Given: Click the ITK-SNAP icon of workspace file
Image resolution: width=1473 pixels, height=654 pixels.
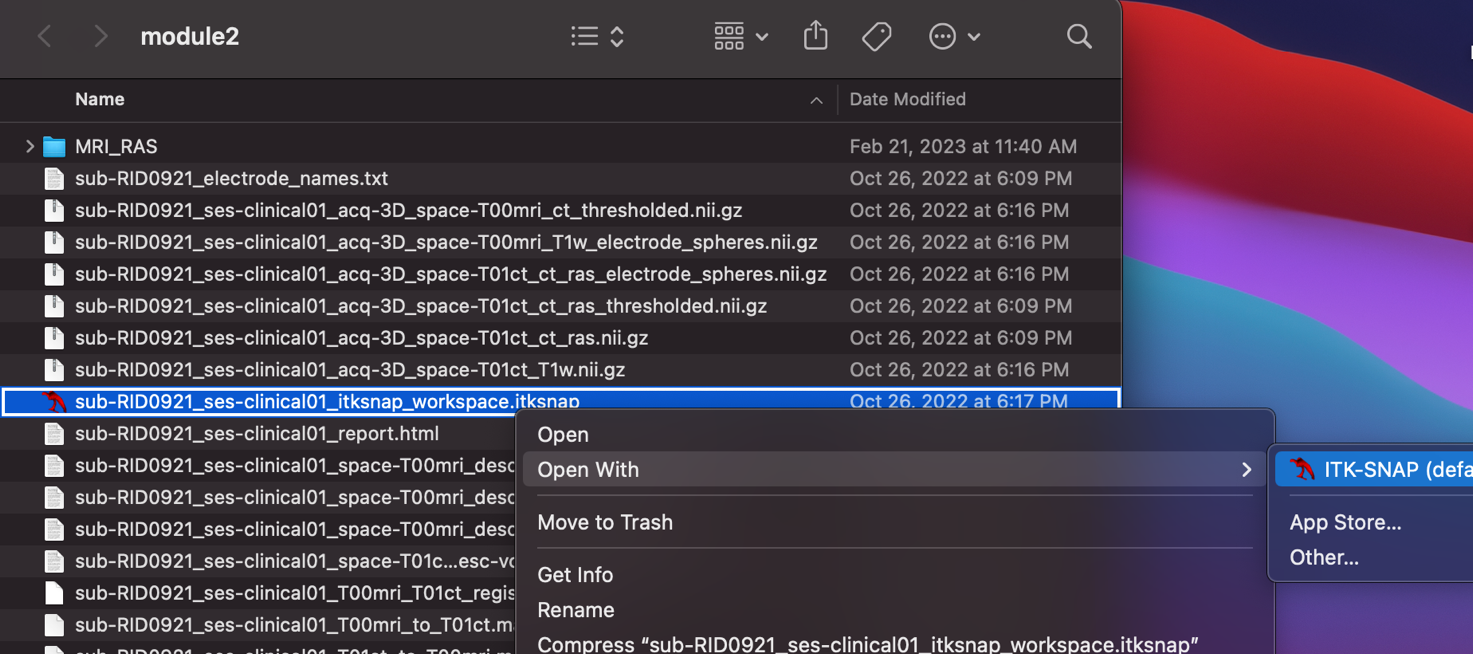Looking at the screenshot, I should tap(54, 401).
